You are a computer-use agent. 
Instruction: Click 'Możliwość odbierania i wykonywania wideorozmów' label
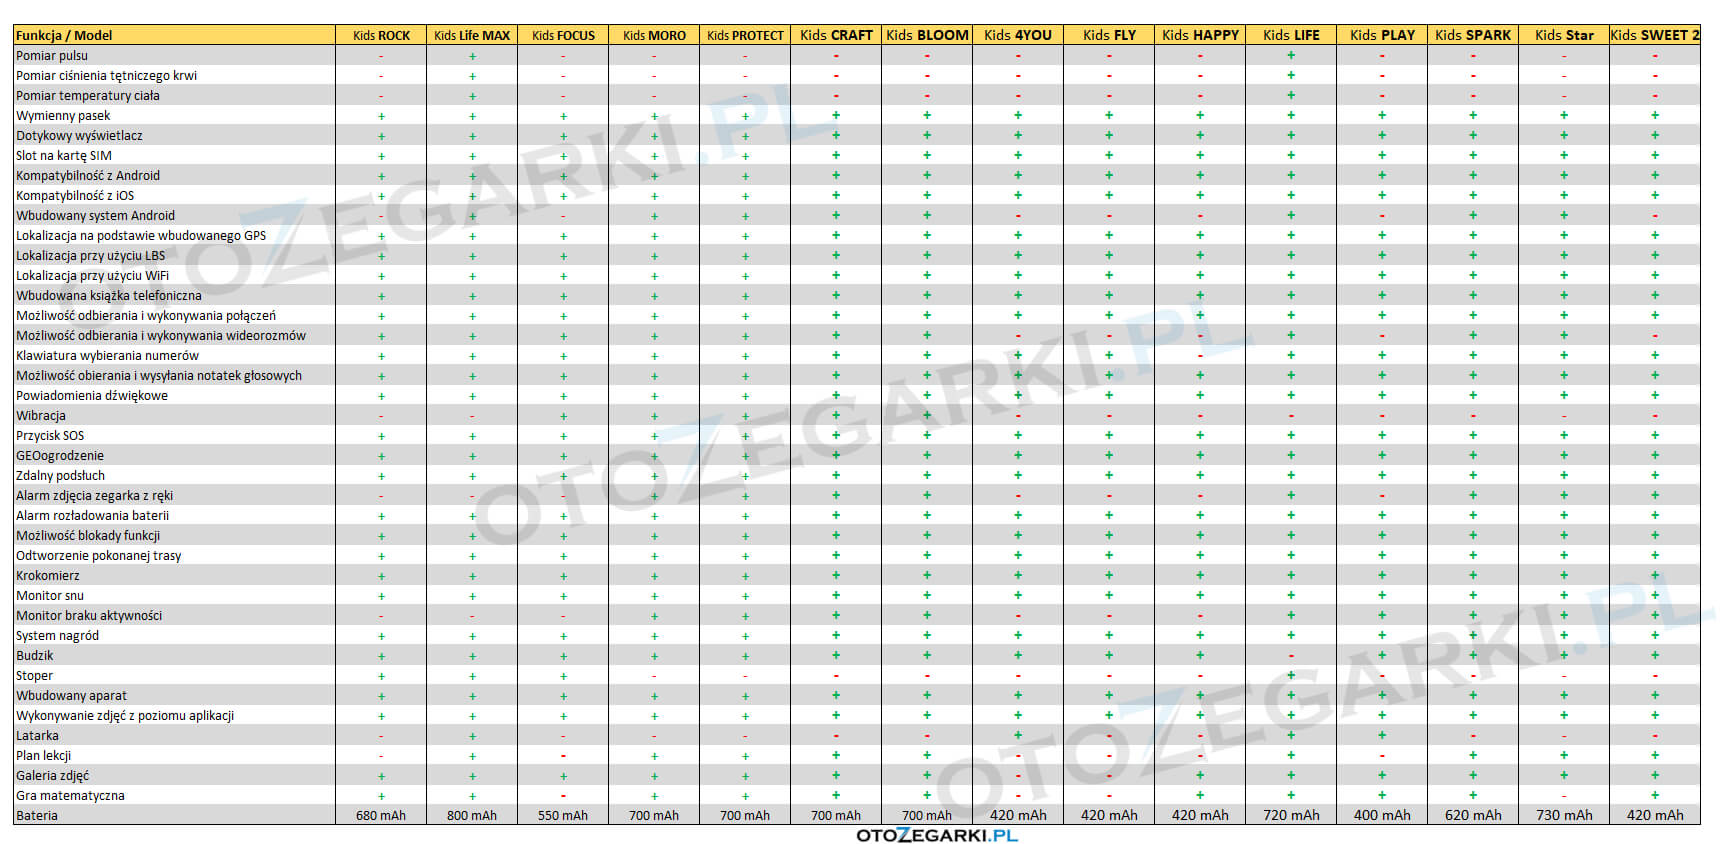pyautogui.click(x=161, y=336)
